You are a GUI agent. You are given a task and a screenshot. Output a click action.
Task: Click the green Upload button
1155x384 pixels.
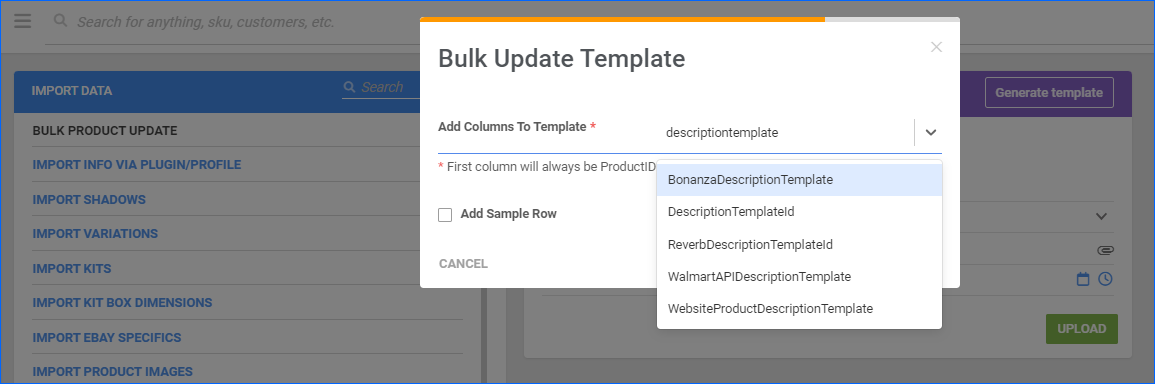1081,329
